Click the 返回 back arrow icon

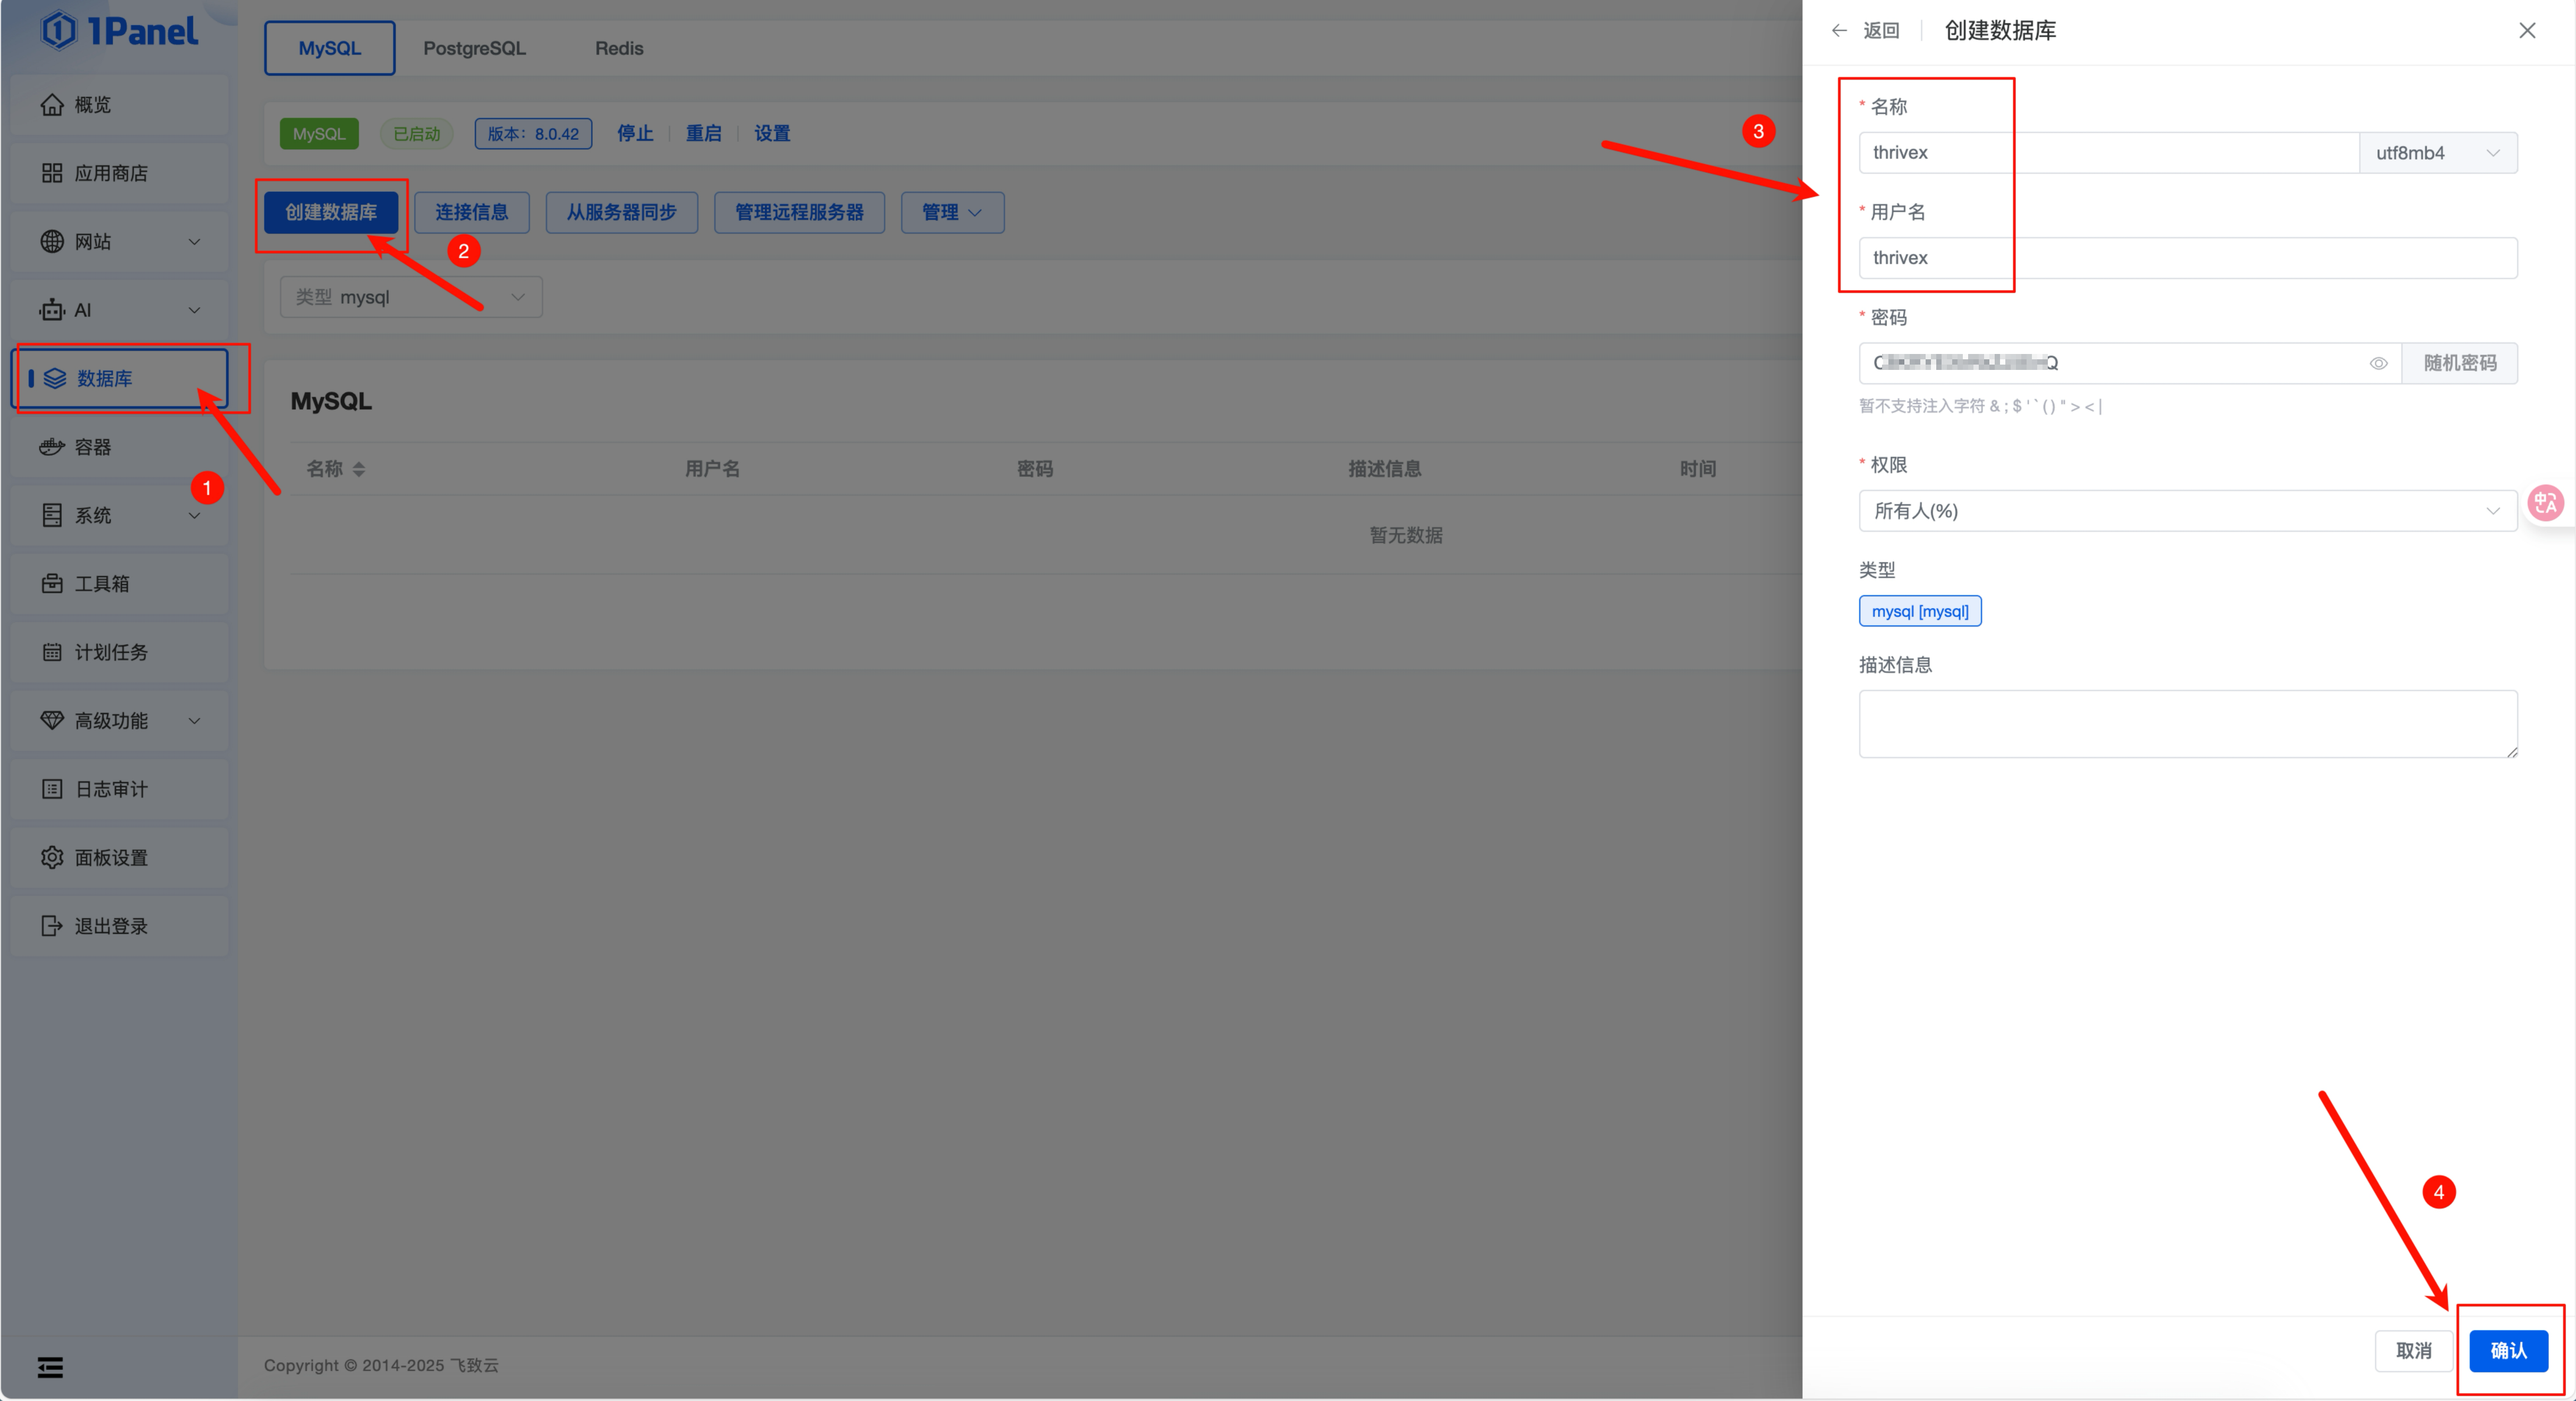(x=1839, y=31)
